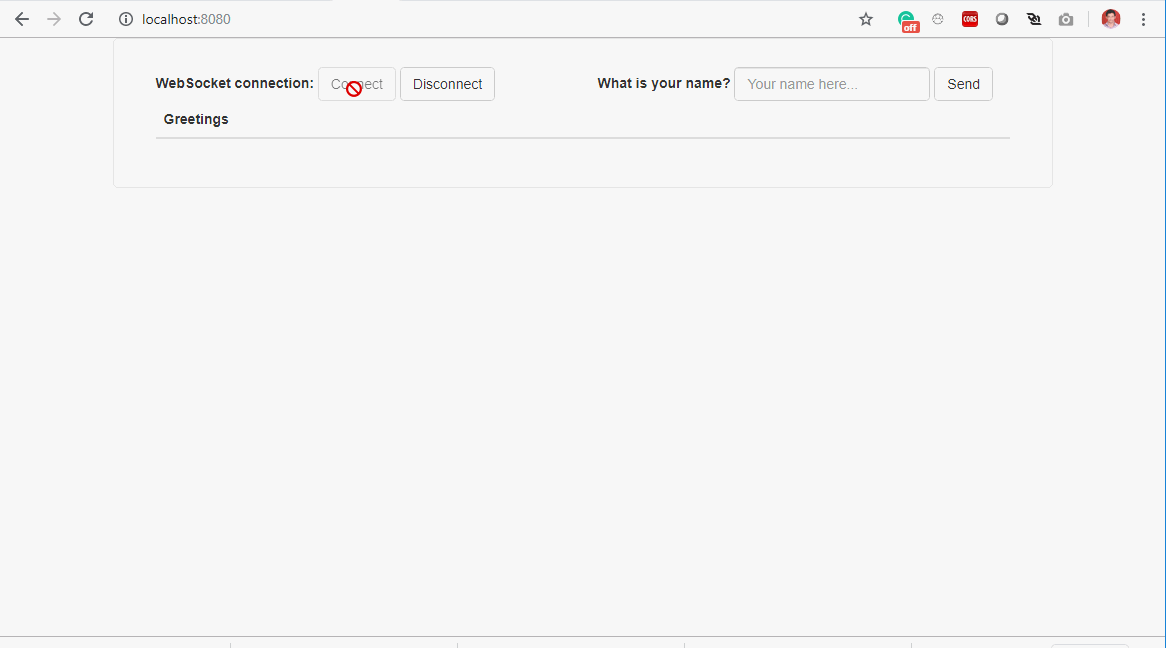Send the entered name
Image resolution: width=1166 pixels, height=648 pixels.
963,84
